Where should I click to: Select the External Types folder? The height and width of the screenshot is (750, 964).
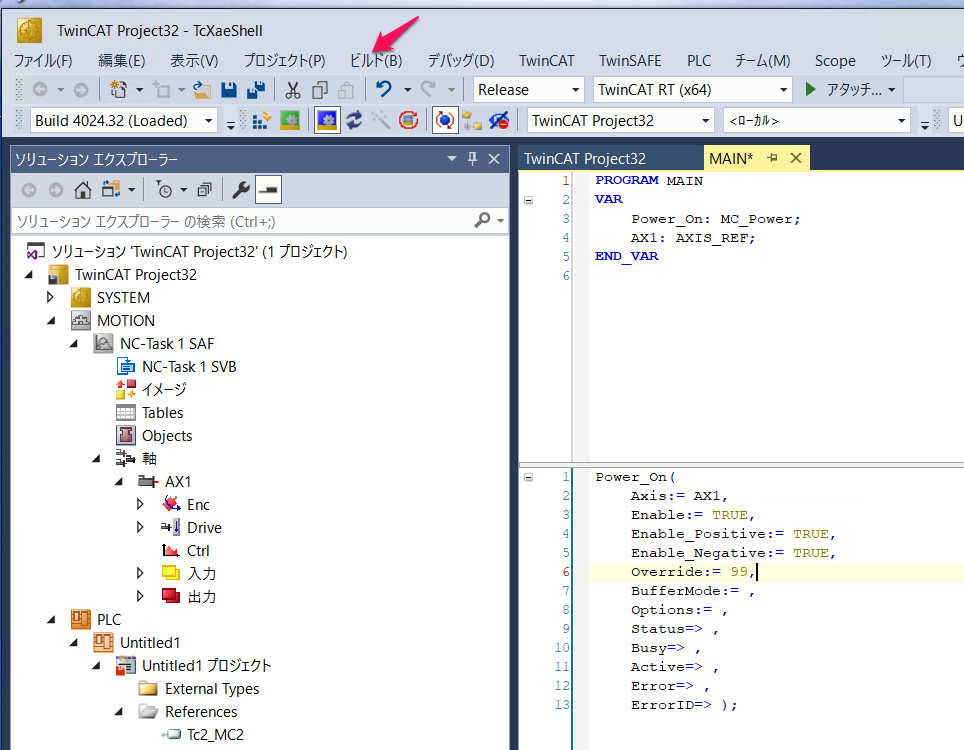click(212, 689)
